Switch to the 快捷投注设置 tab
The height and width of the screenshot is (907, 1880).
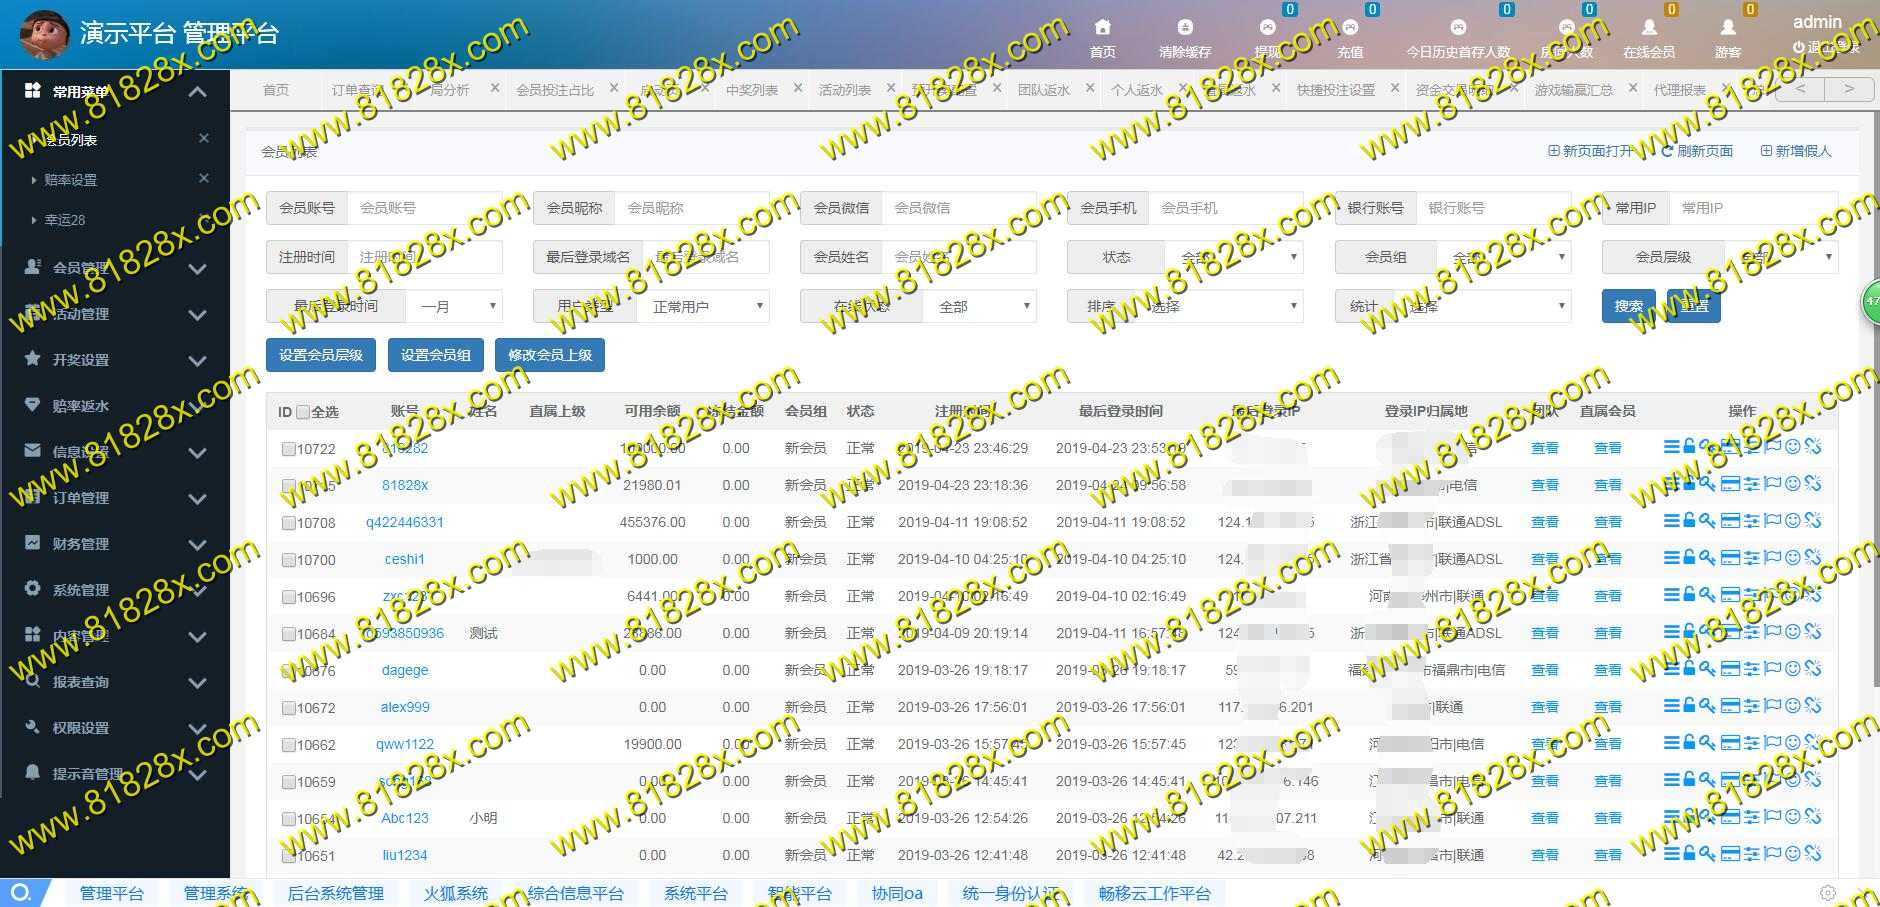click(1335, 90)
